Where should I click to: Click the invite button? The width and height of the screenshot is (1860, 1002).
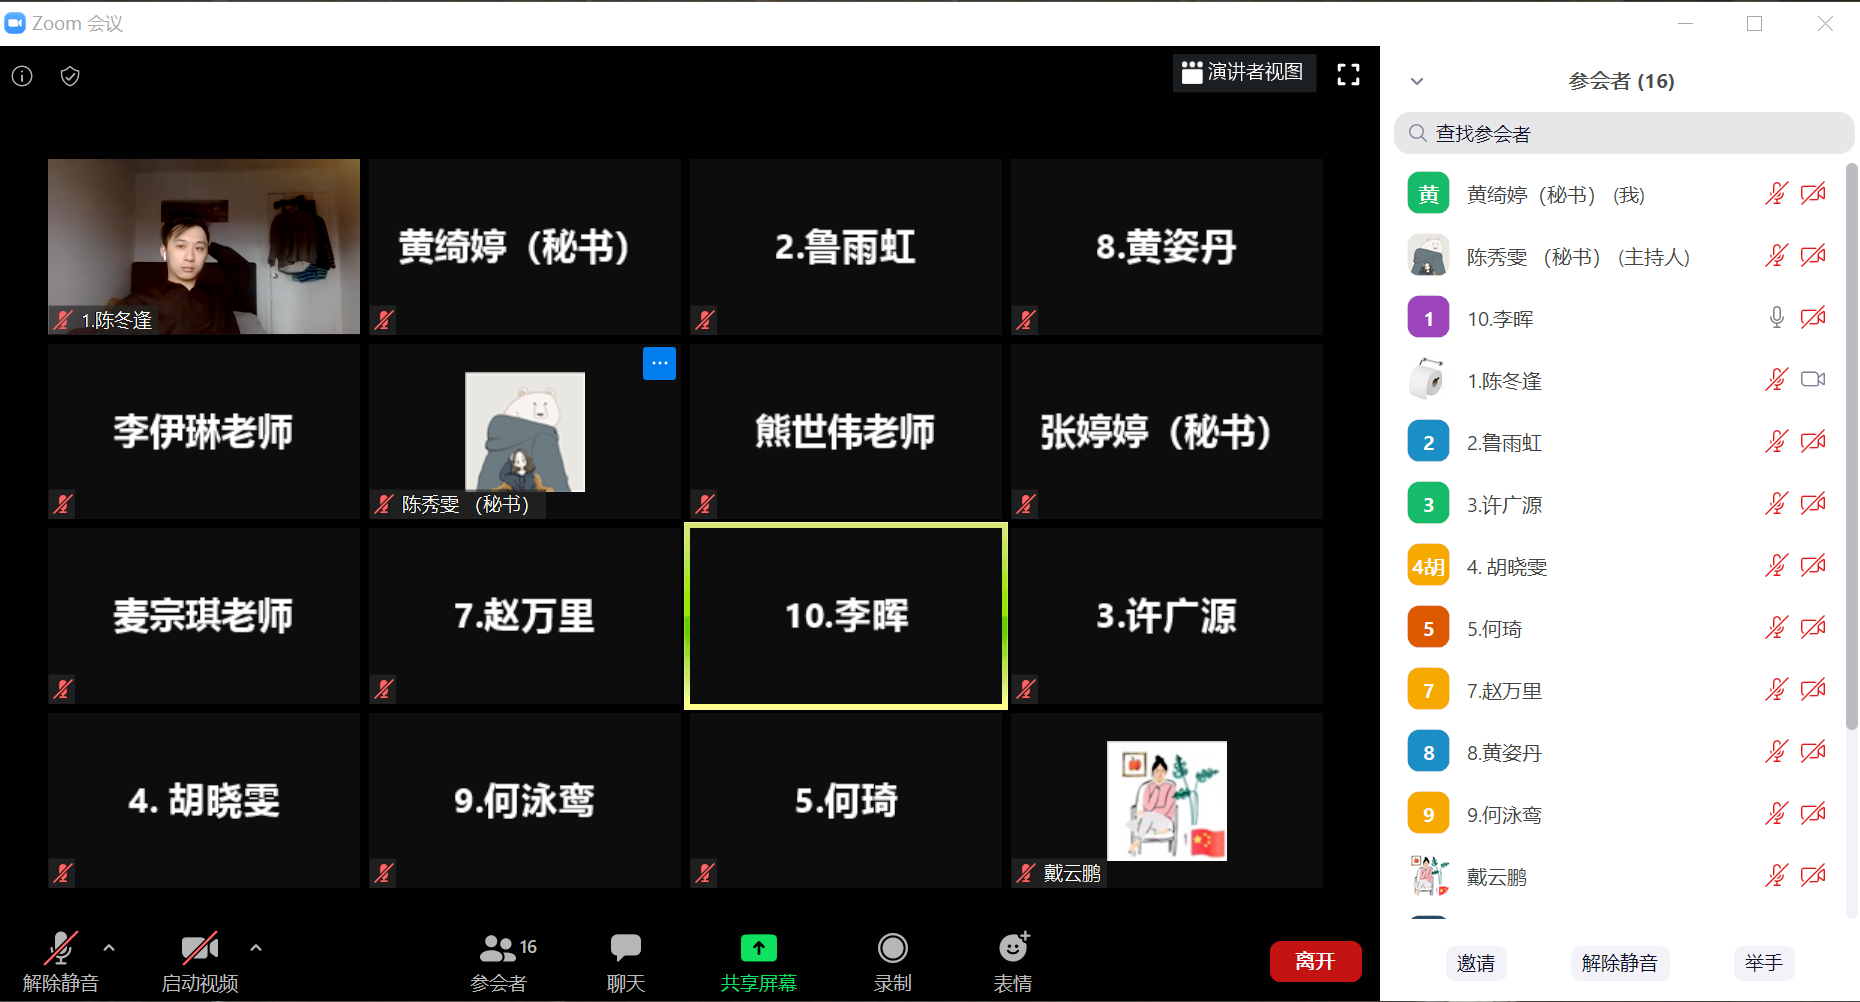click(x=1475, y=963)
